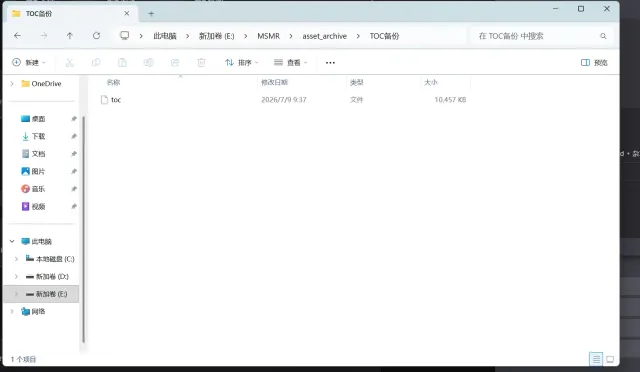The height and width of the screenshot is (372, 640).
Task: Sort by 类型 column header
Action: click(356, 82)
